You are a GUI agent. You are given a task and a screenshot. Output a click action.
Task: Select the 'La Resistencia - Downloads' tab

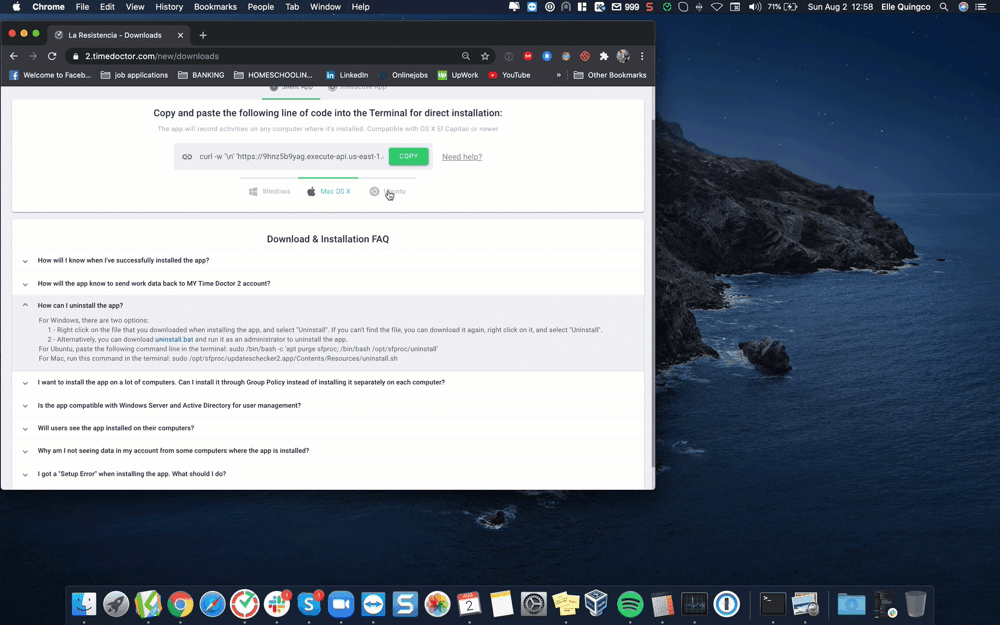pos(119,35)
